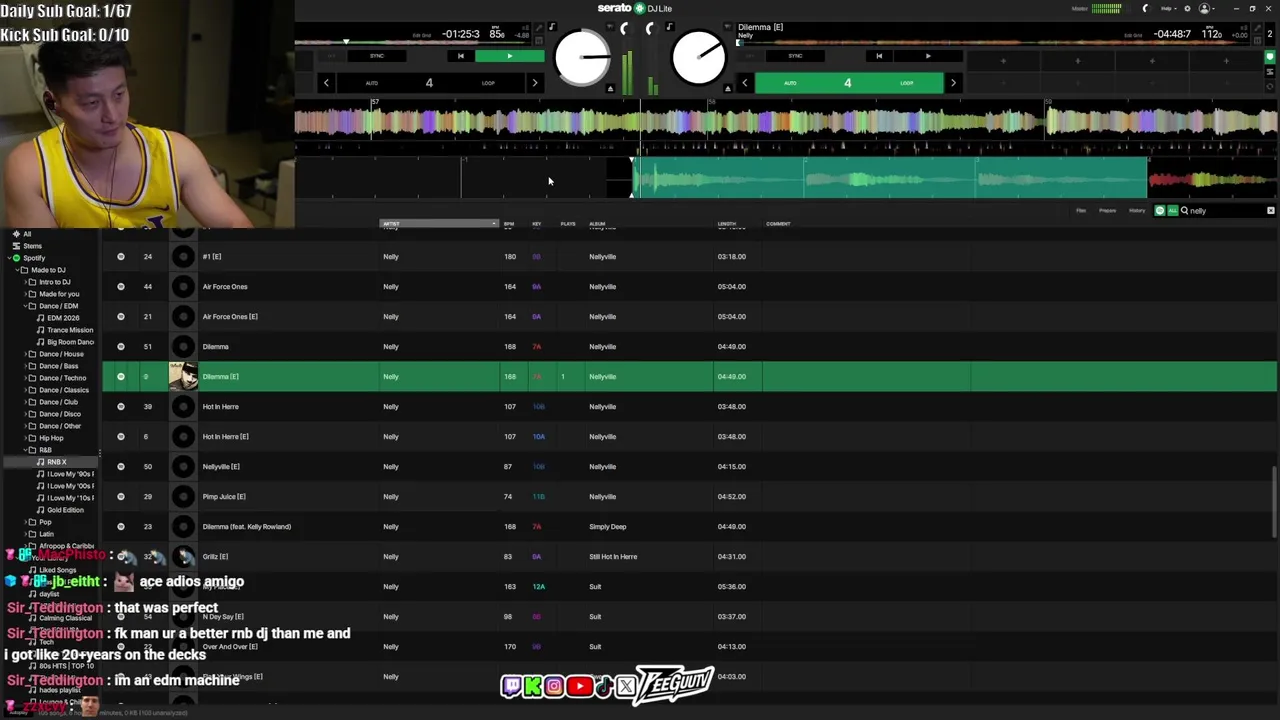The image size is (1280, 720).
Task: Open the Trance Mission playlist
Action: pyautogui.click(x=69, y=330)
